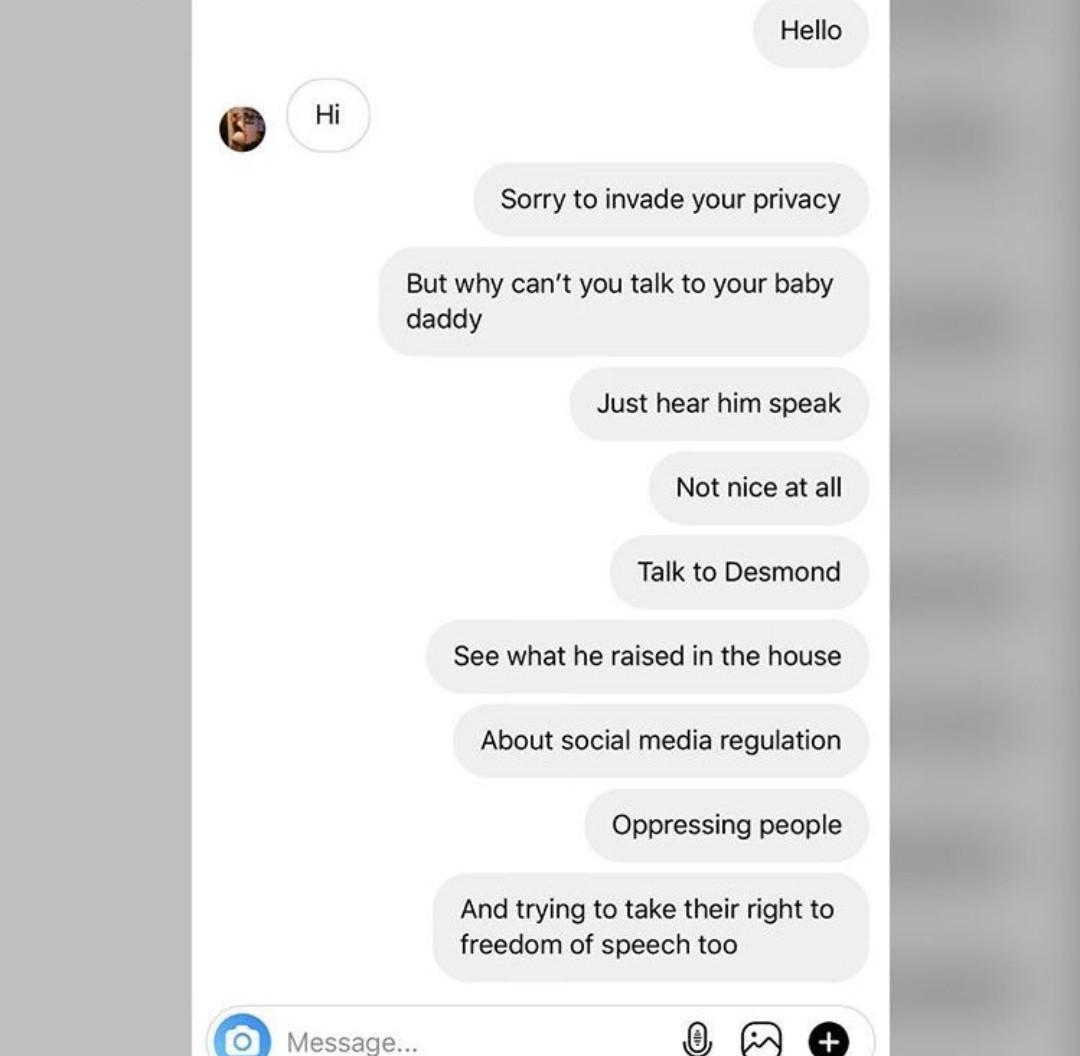
Task: Select the 'freedom of speech too' message
Action: click(x=651, y=927)
